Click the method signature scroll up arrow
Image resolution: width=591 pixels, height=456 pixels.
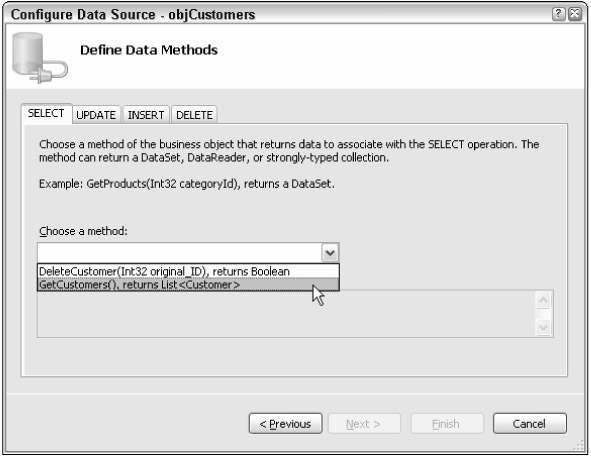544,300
